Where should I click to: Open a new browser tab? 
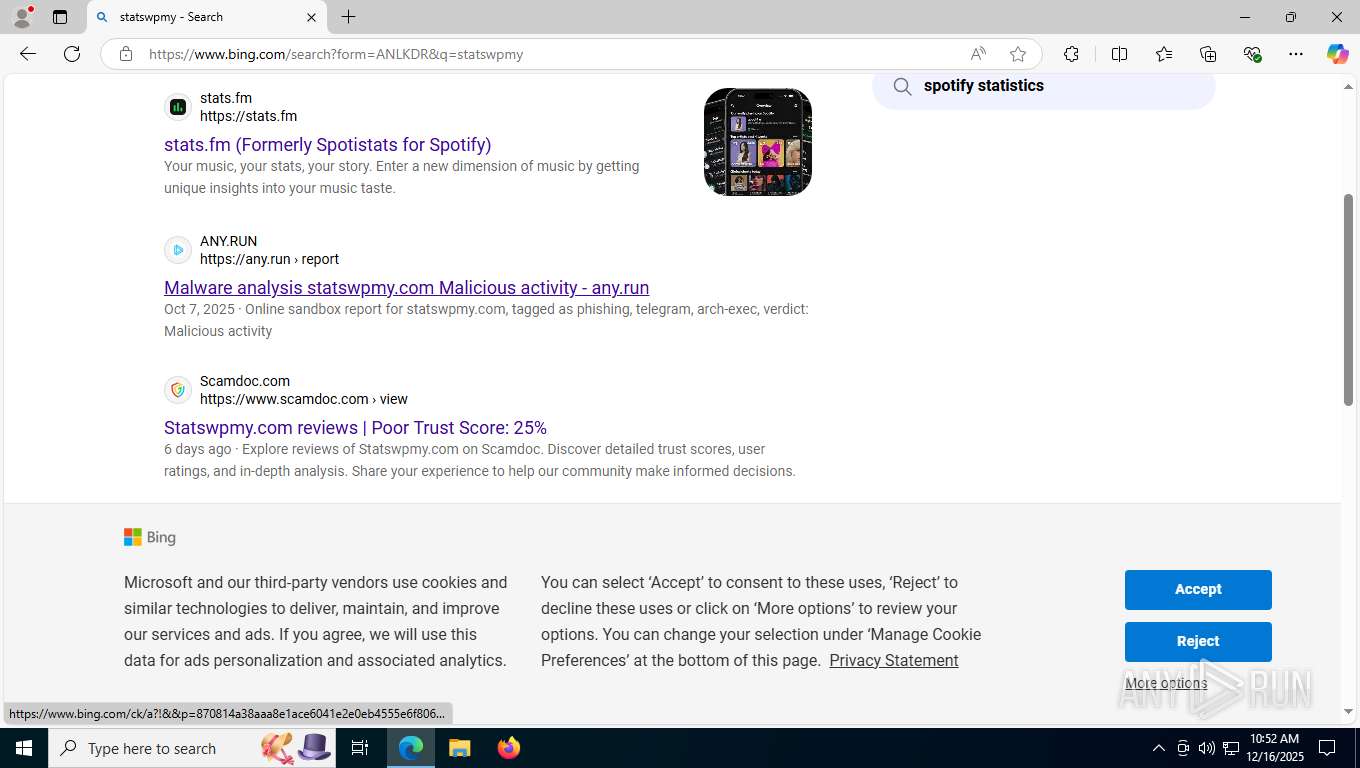click(x=348, y=17)
